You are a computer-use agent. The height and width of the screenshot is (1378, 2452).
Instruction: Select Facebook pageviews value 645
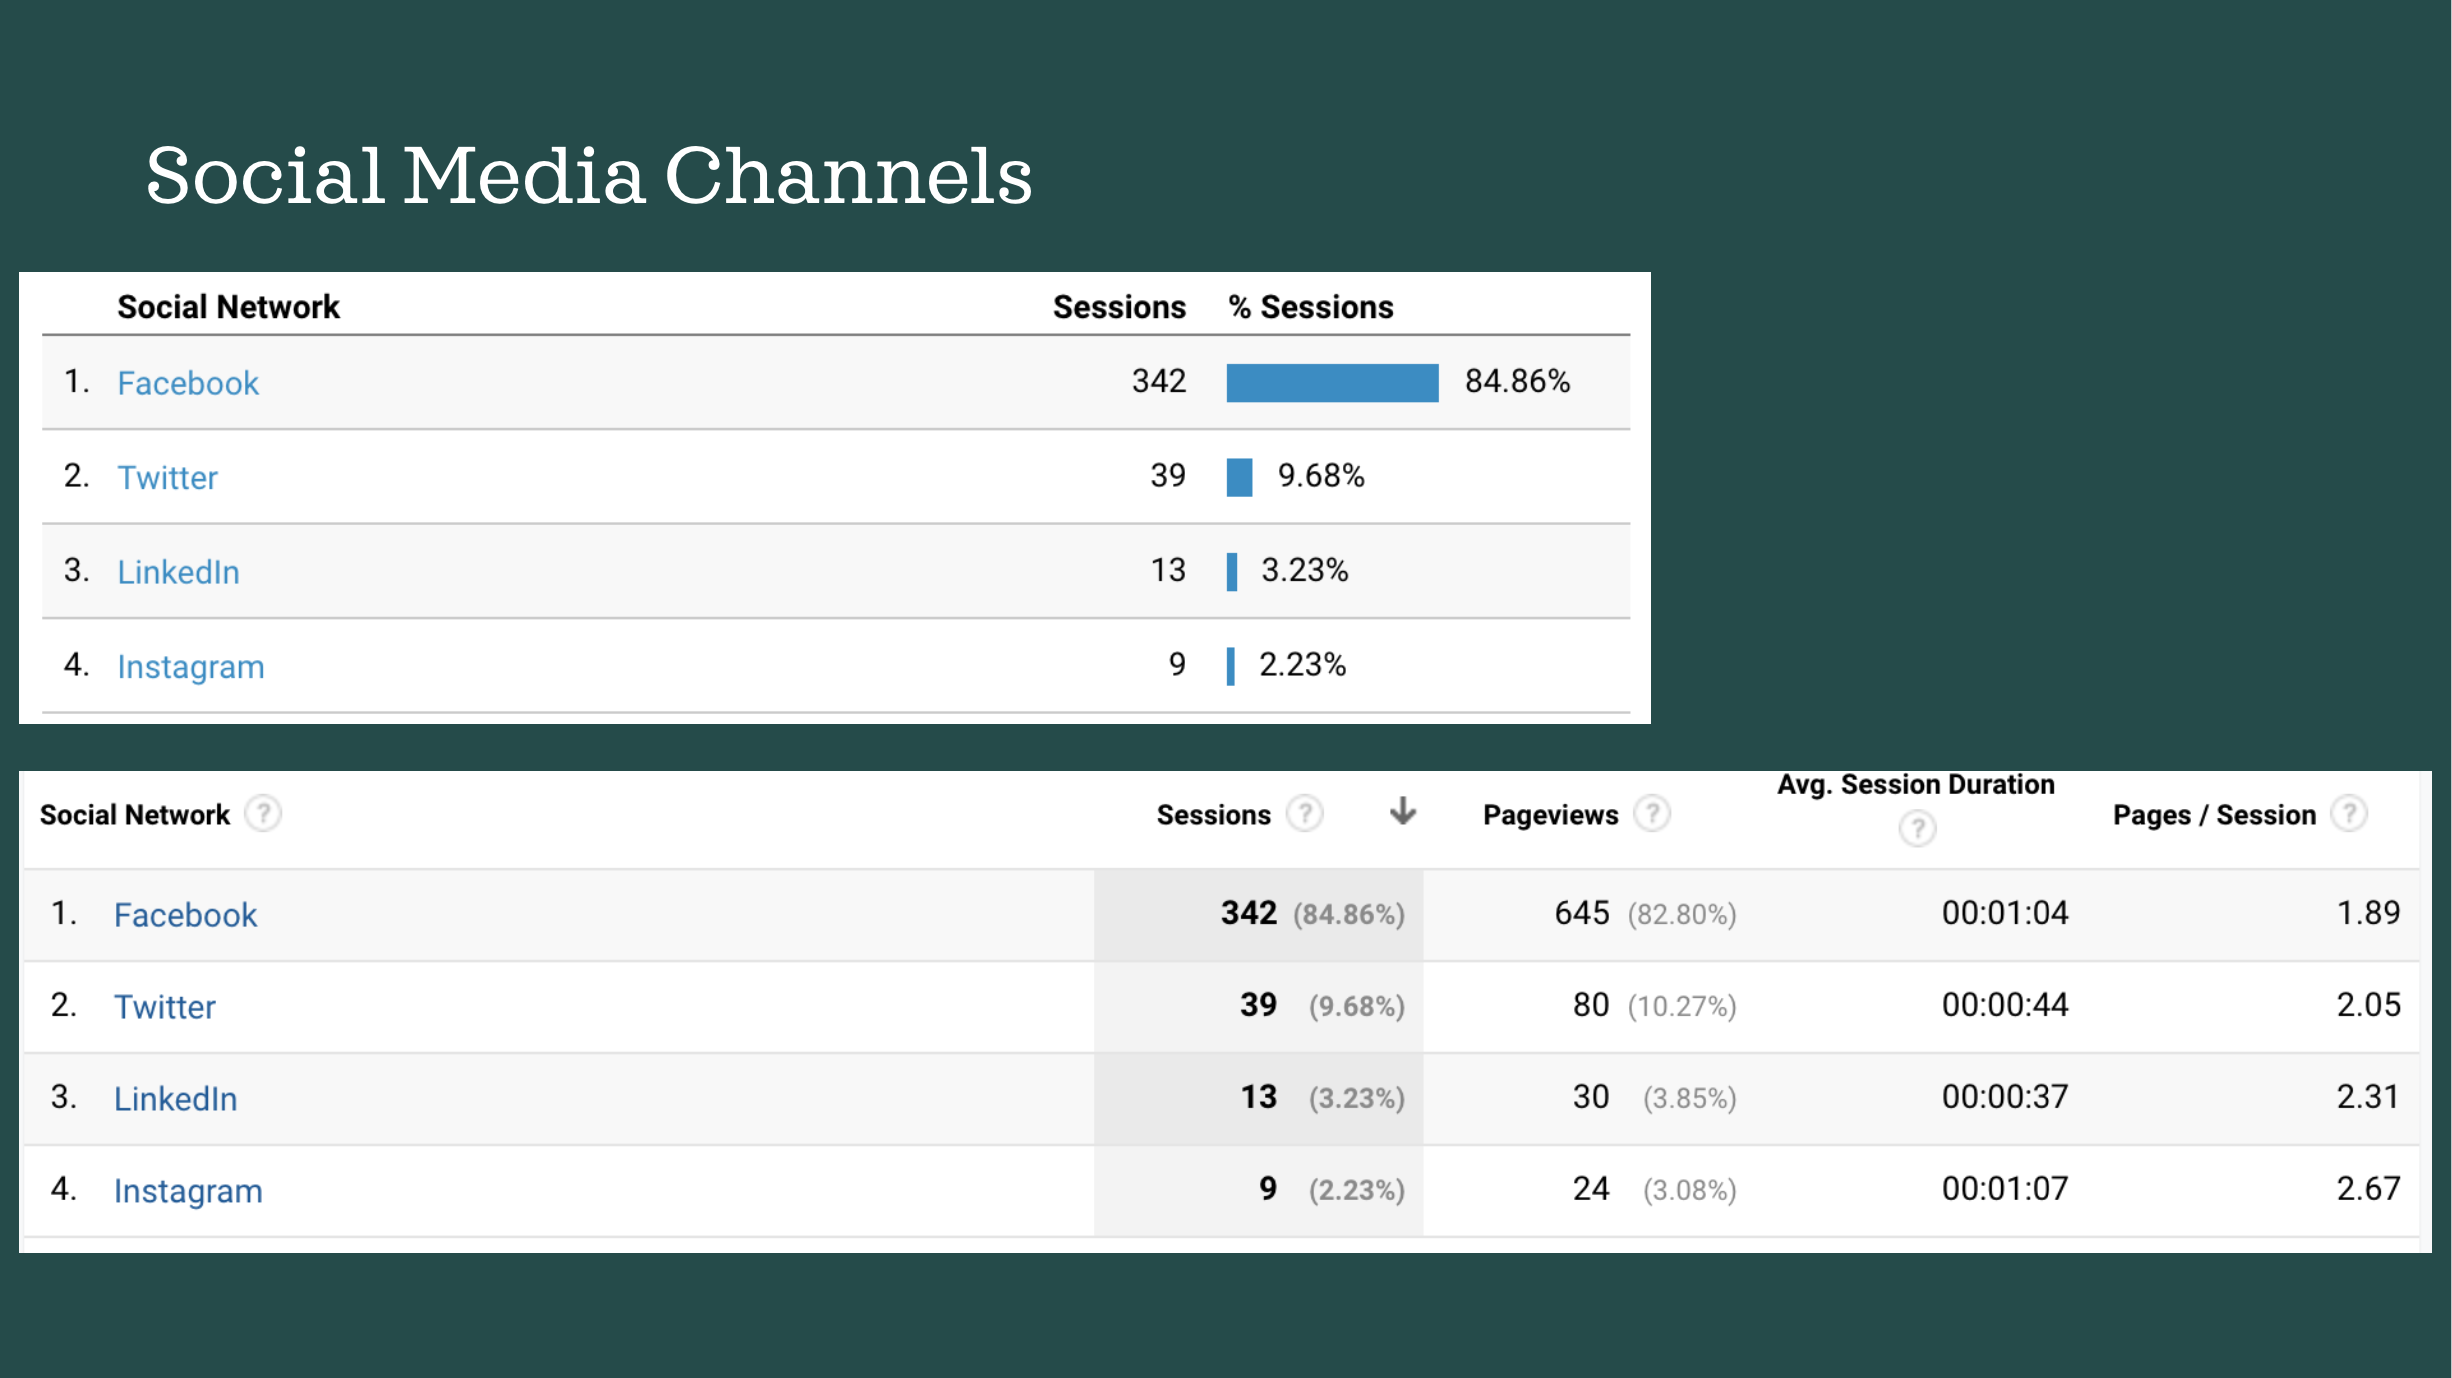(1582, 913)
